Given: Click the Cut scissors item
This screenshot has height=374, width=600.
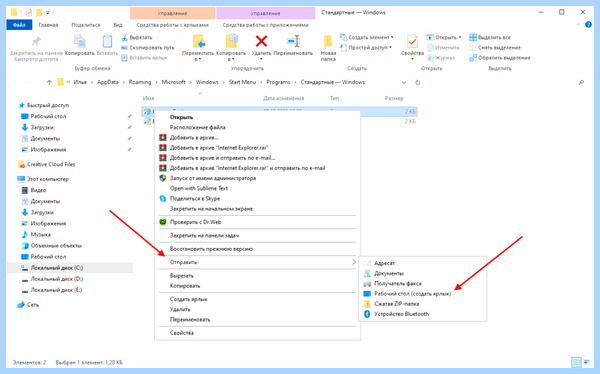Looking at the screenshot, I should 137,38.
